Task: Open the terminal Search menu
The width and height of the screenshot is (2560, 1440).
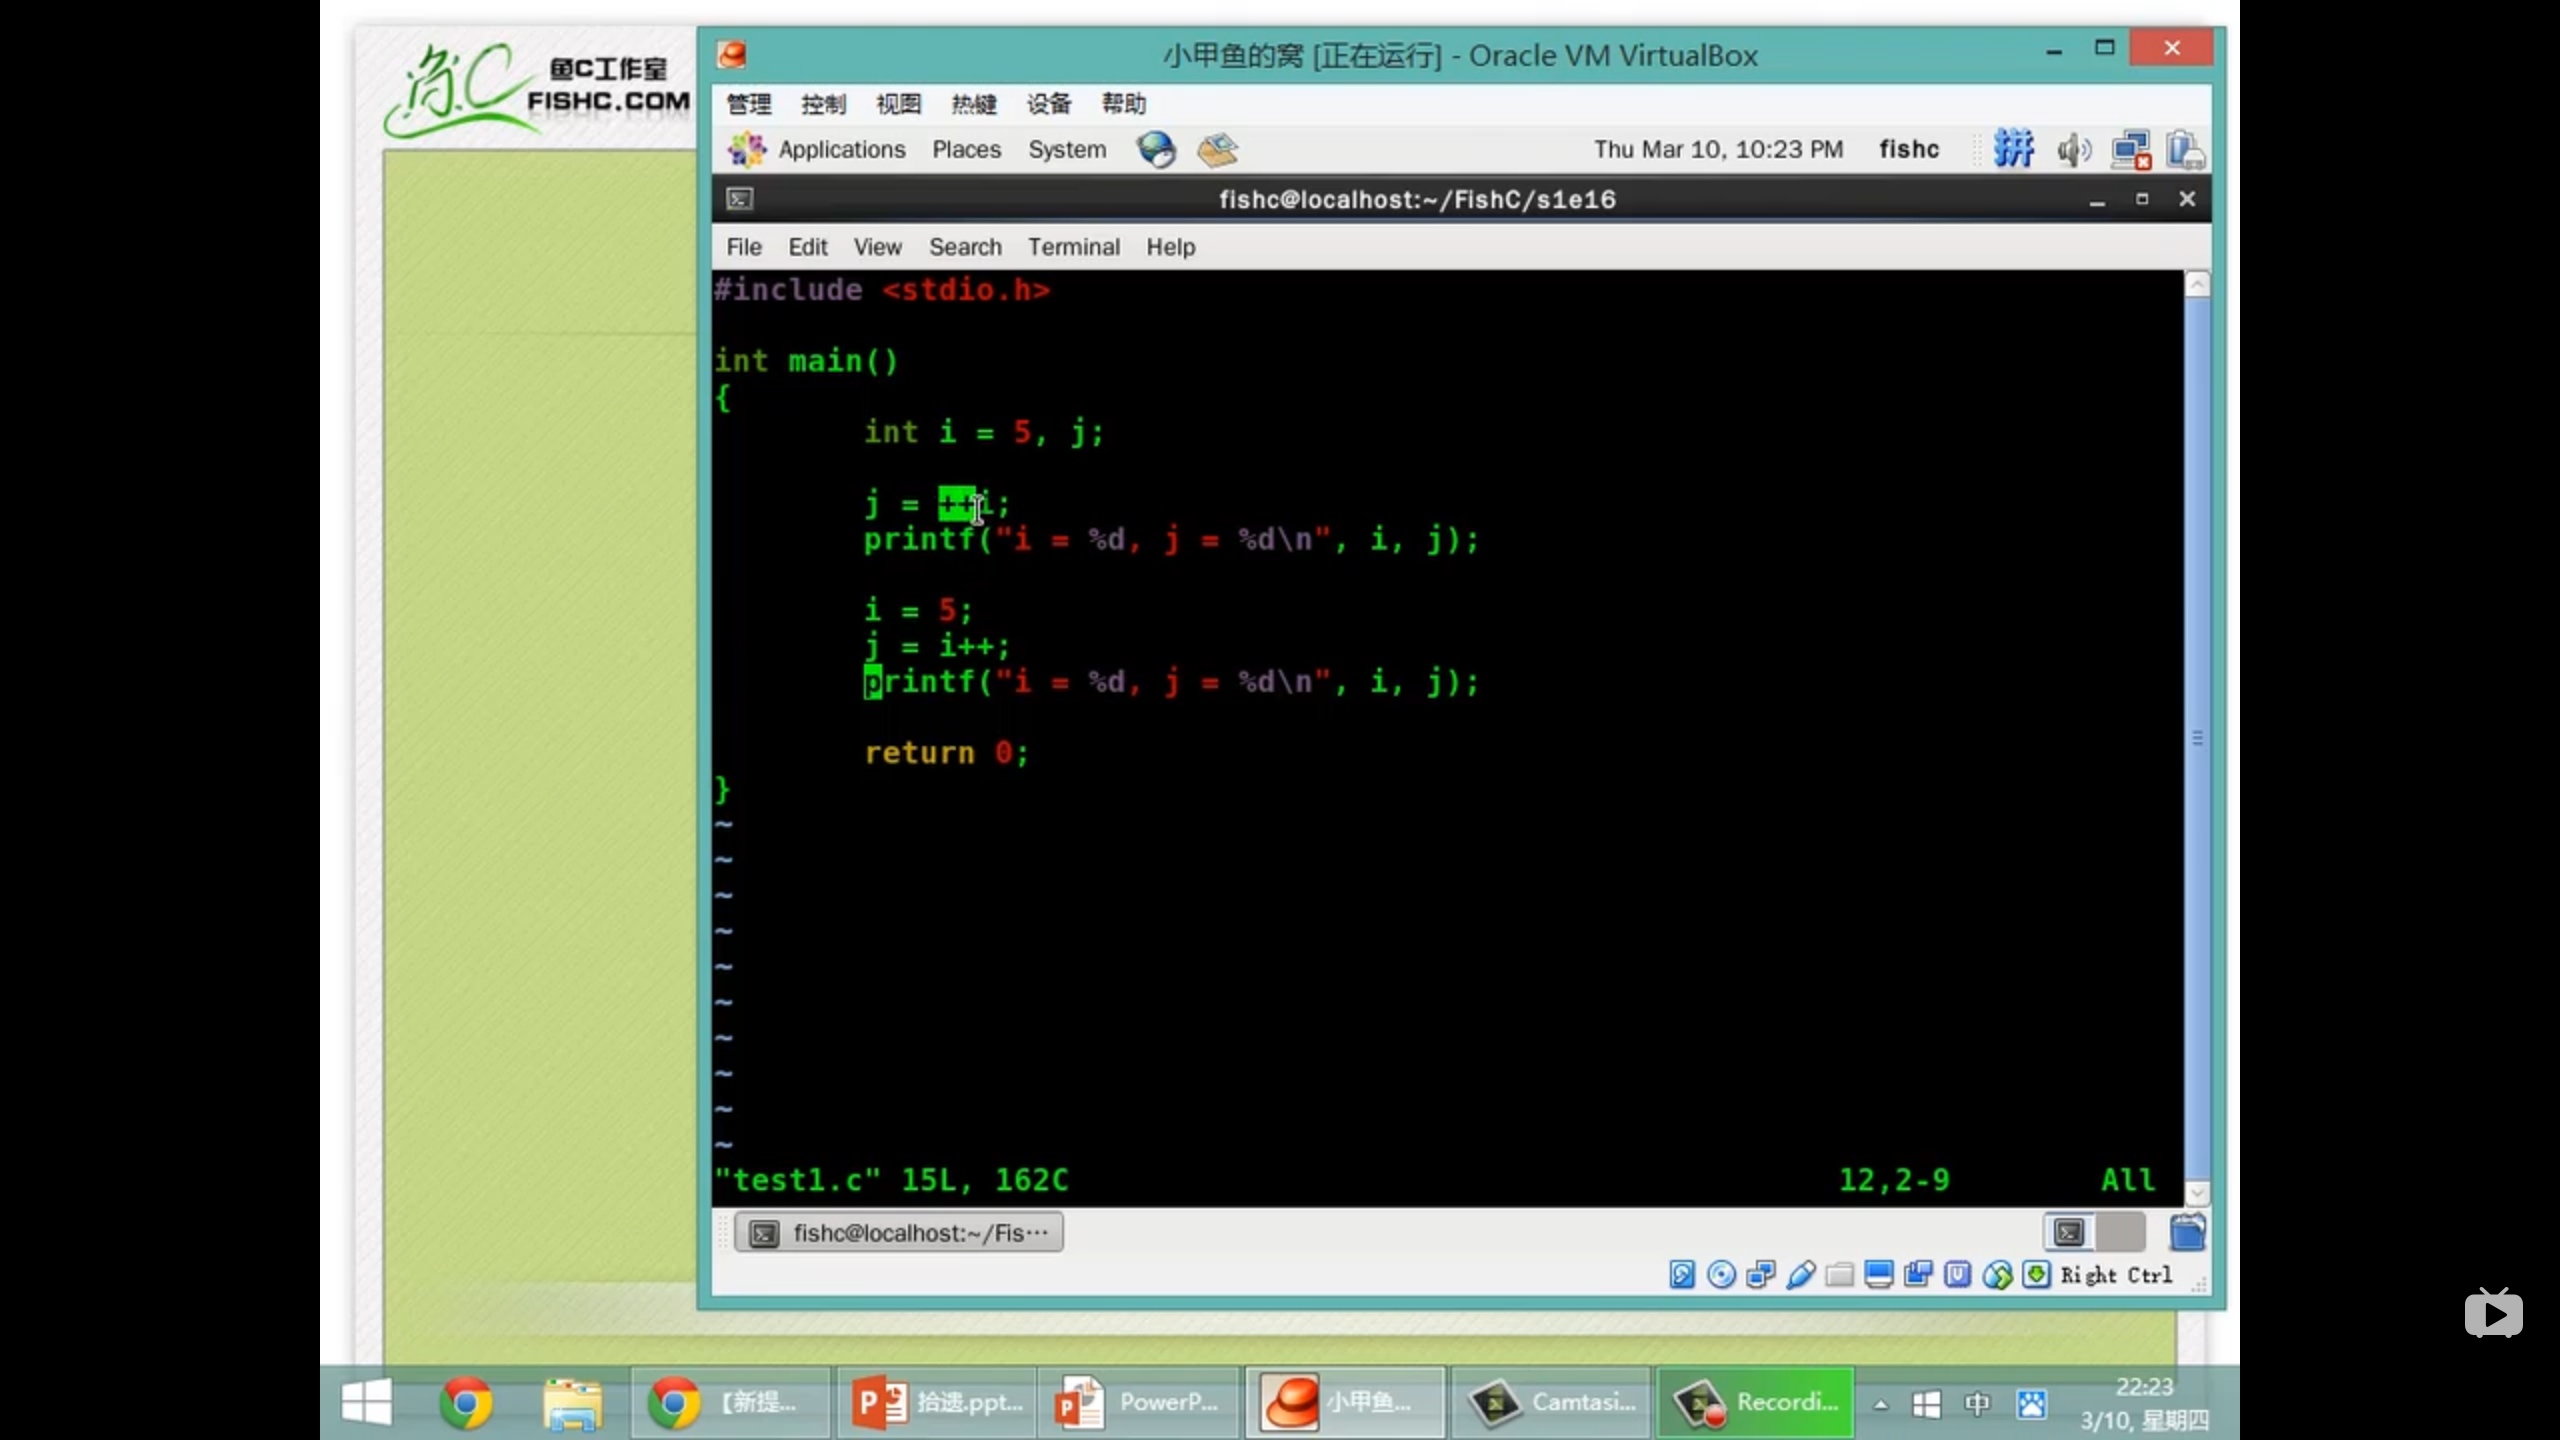Action: tap(965, 247)
